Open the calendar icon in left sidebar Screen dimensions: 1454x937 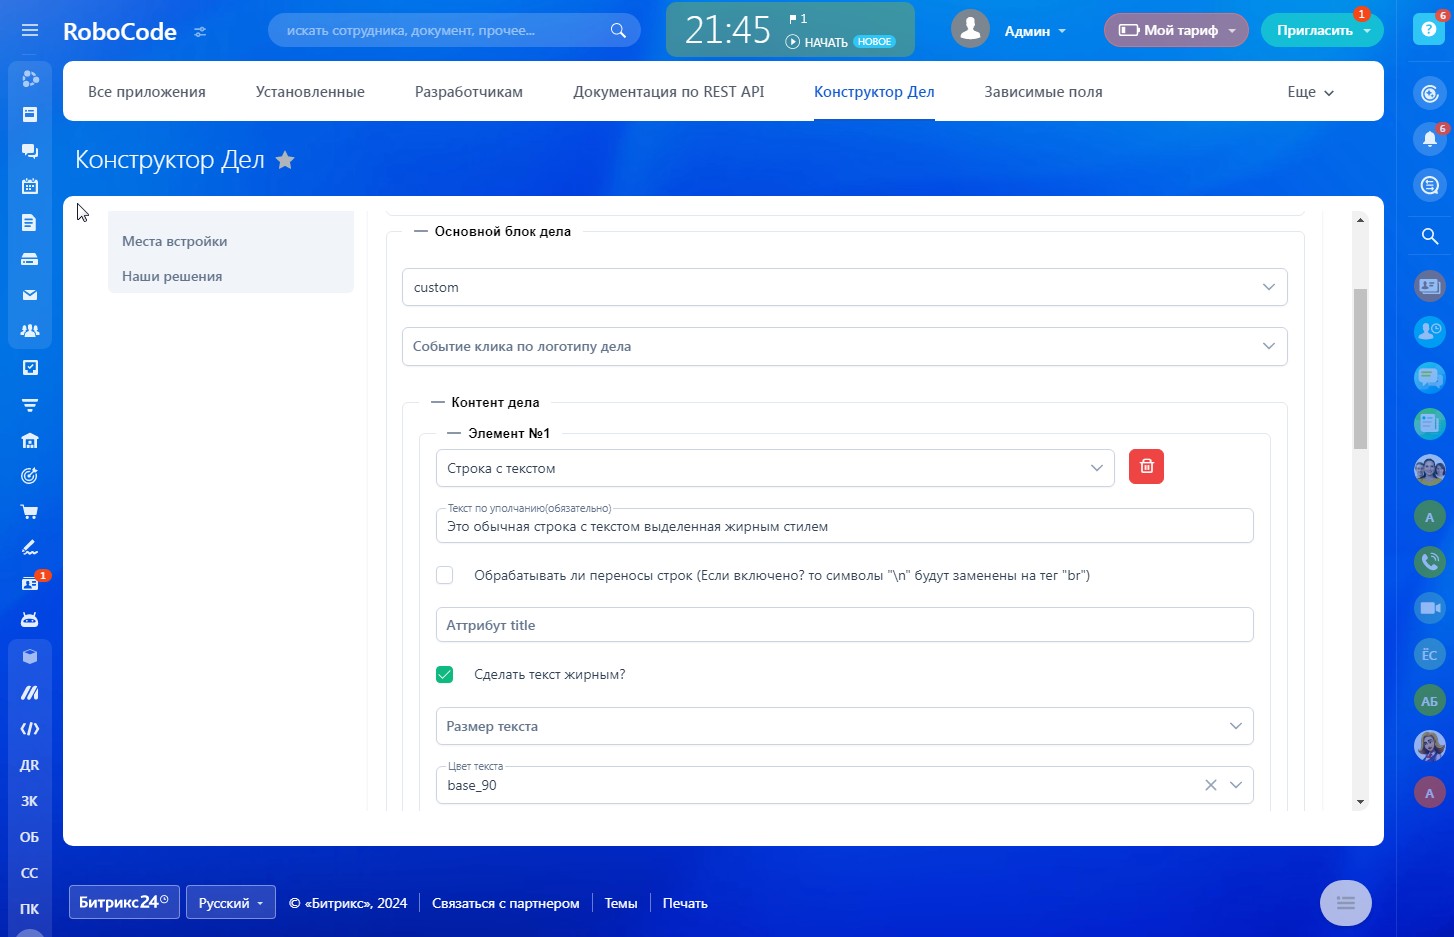tap(30, 186)
